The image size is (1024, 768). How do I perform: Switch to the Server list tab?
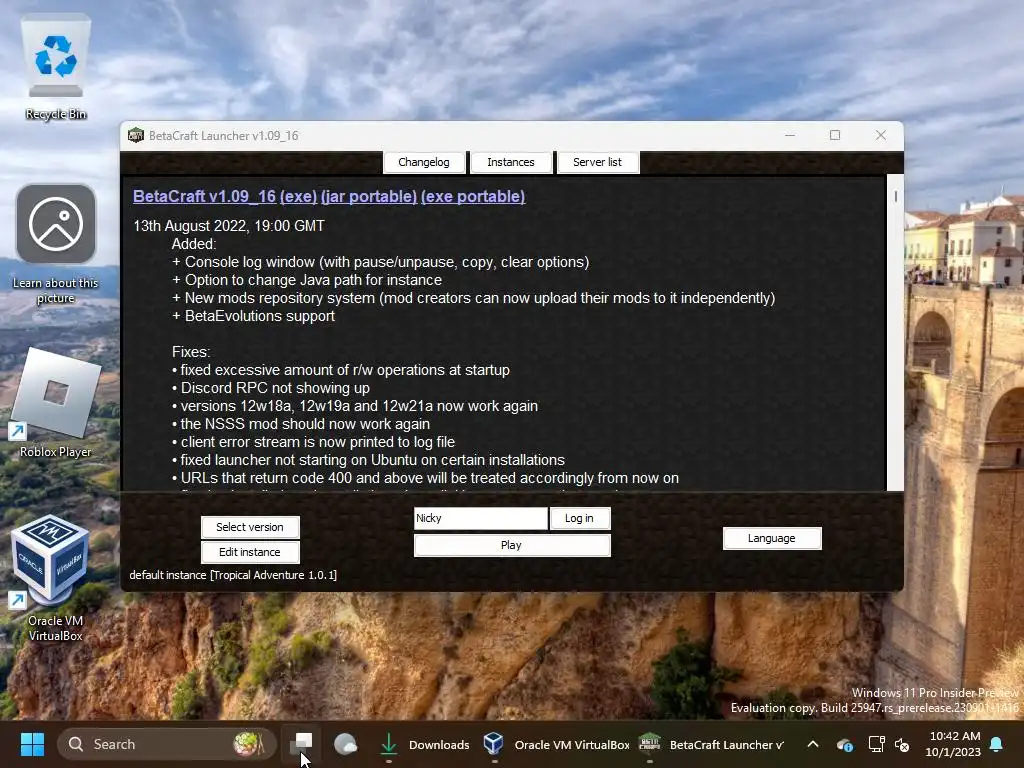coord(598,162)
